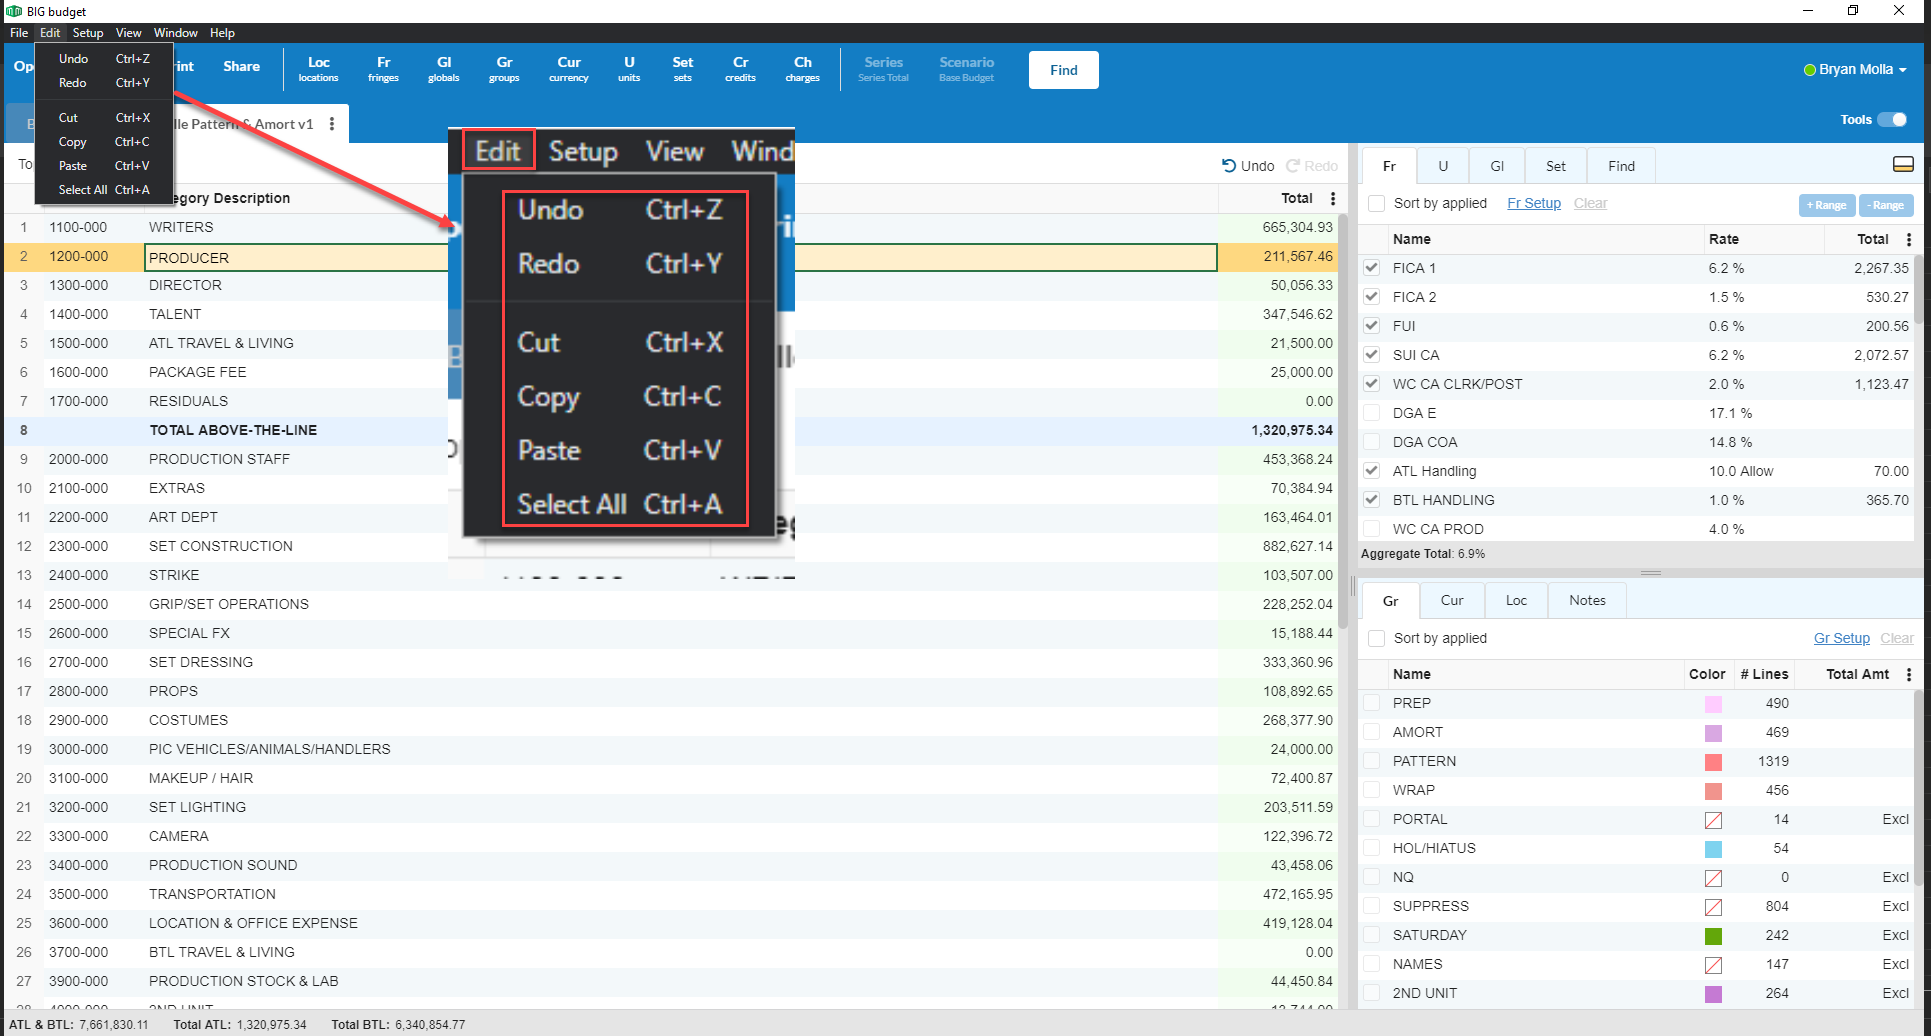The width and height of the screenshot is (1931, 1036).
Task: Open the Gl globals toolbar button
Action: coord(444,69)
